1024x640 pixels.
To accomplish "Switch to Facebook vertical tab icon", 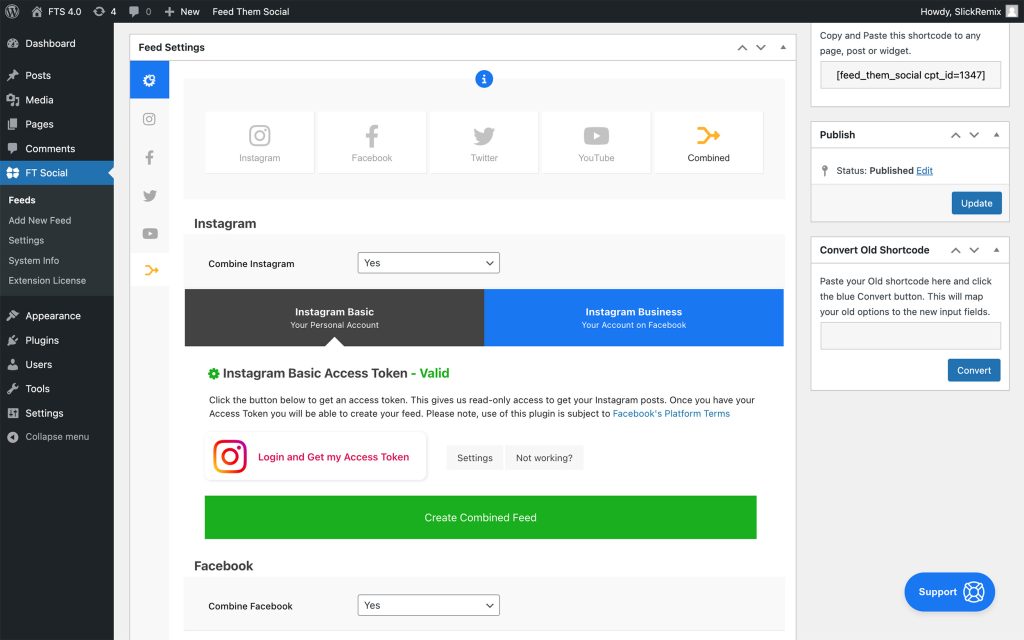I will coord(150,157).
